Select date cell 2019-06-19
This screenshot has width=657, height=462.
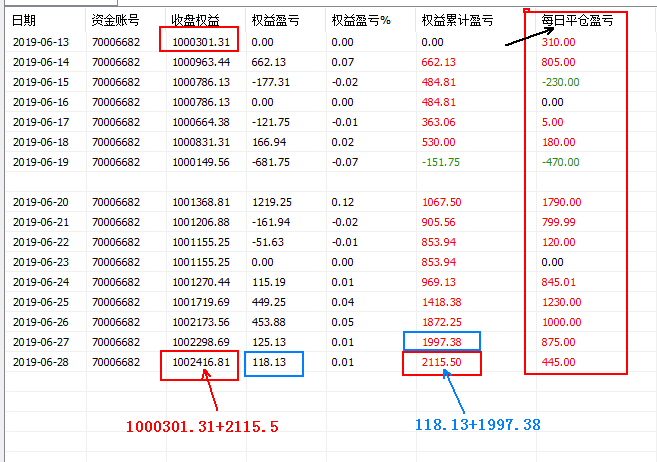click(41, 162)
